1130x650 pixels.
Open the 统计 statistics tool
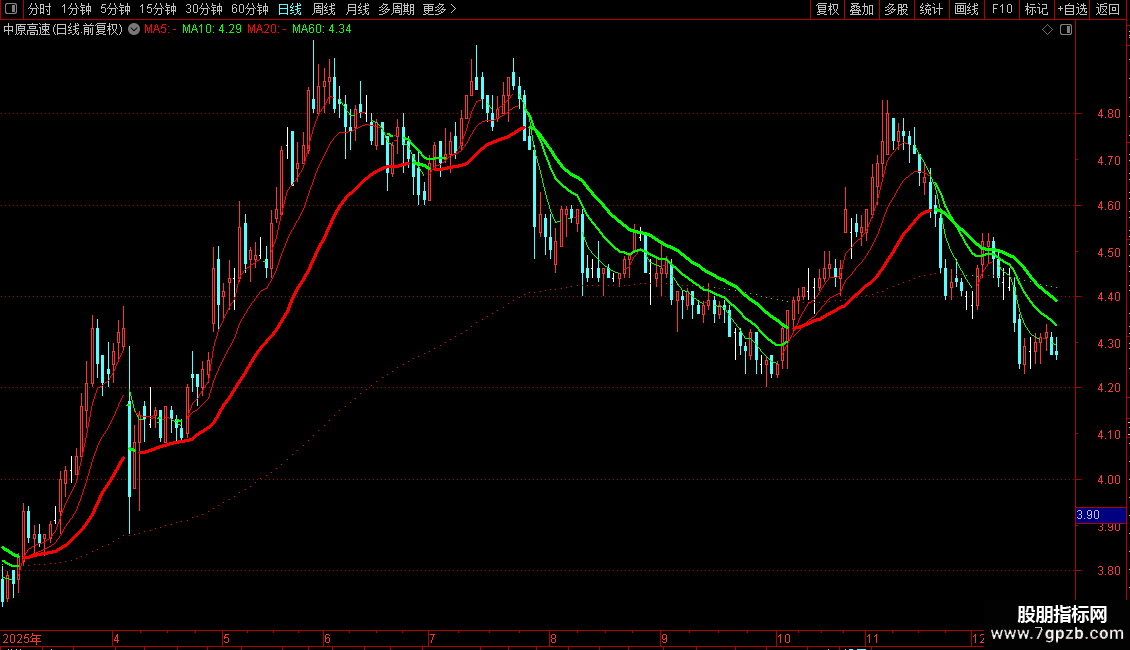coord(931,9)
